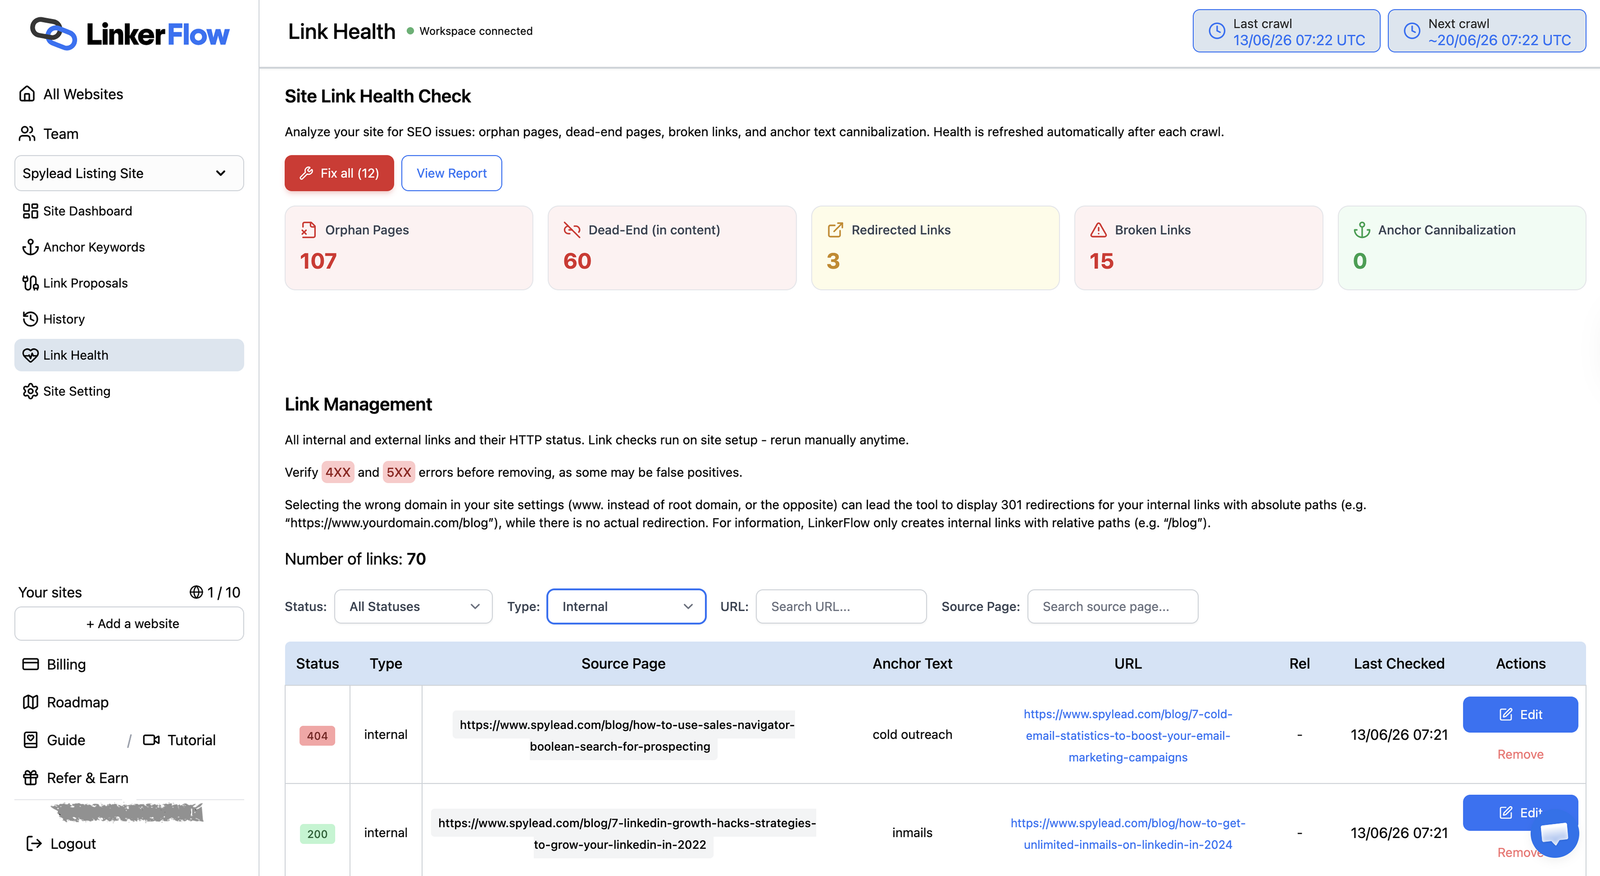
Task: Open the chat support bubble
Action: [1554, 832]
